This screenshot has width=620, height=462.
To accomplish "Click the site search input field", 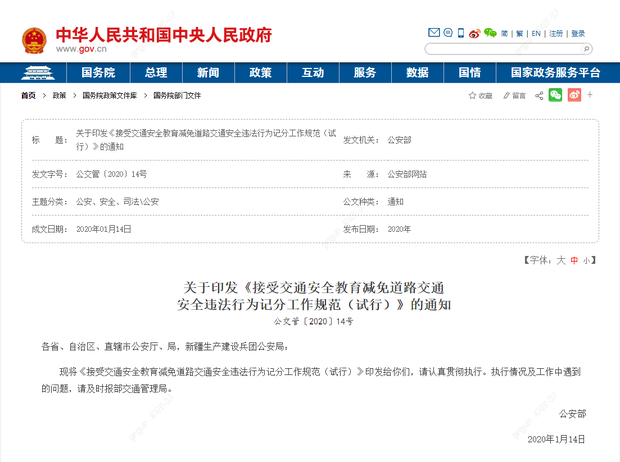I will pos(504,49).
